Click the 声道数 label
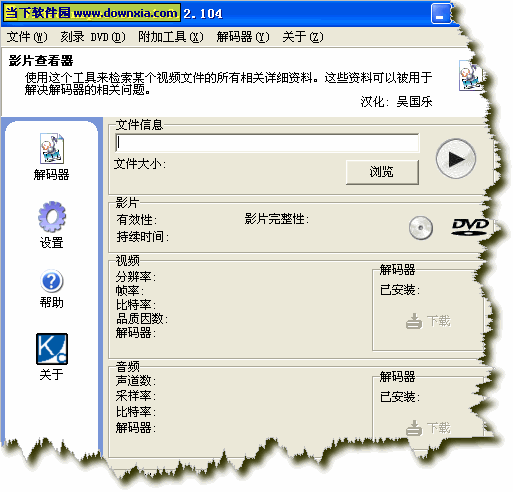Image resolution: width=513 pixels, height=492 pixels. [136, 380]
